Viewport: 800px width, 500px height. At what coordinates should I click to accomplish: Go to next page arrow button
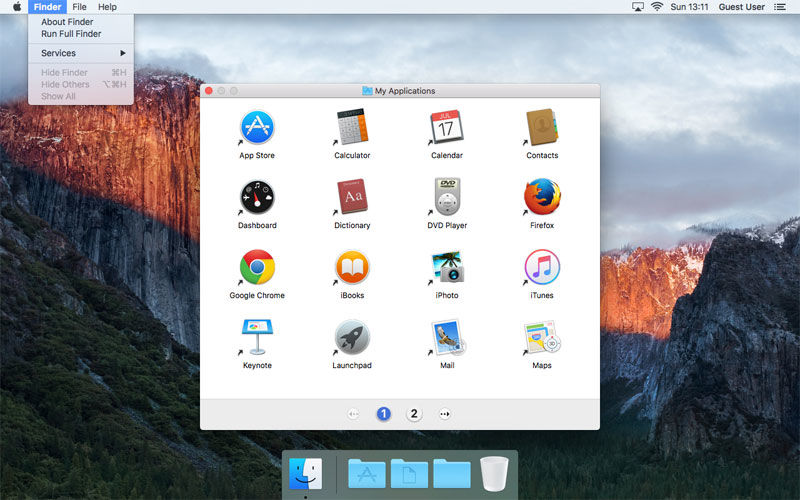445,414
